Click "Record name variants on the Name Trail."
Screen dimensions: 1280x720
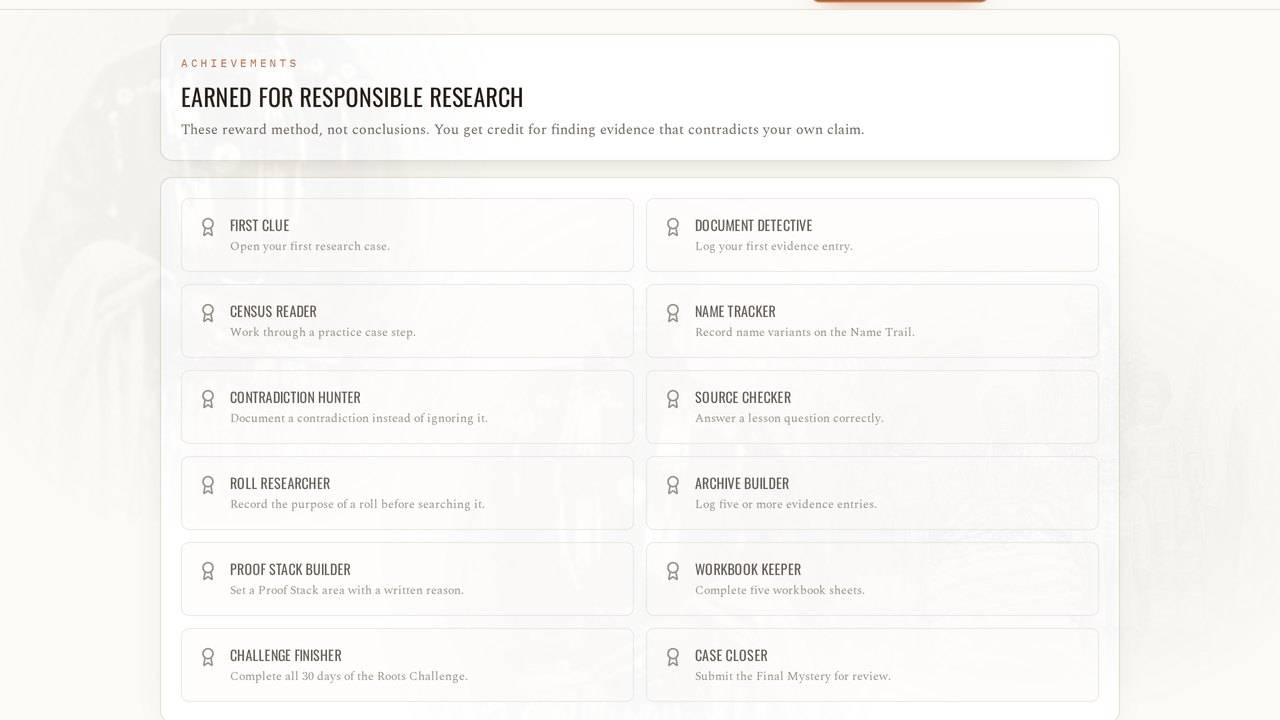pos(805,333)
